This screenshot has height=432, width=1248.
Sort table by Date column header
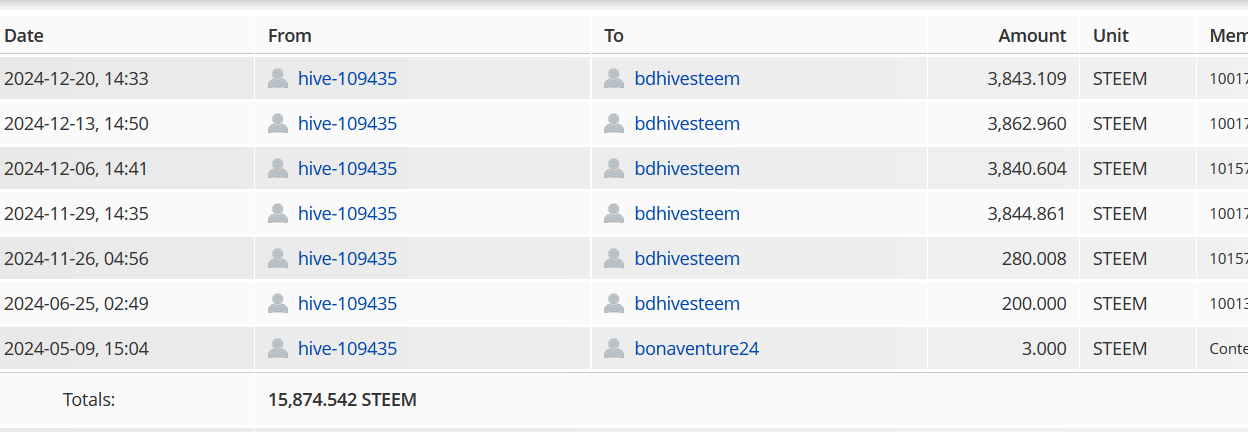coord(24,36)
